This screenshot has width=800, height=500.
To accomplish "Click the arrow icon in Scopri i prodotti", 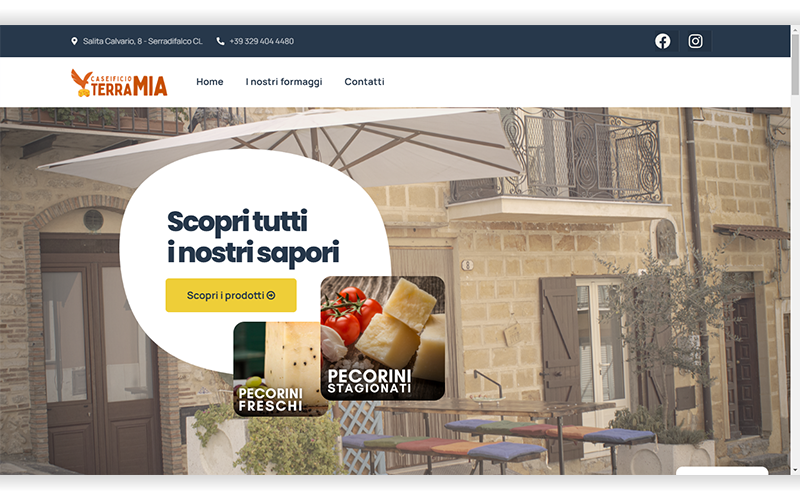I will click(x=271, y=295).
